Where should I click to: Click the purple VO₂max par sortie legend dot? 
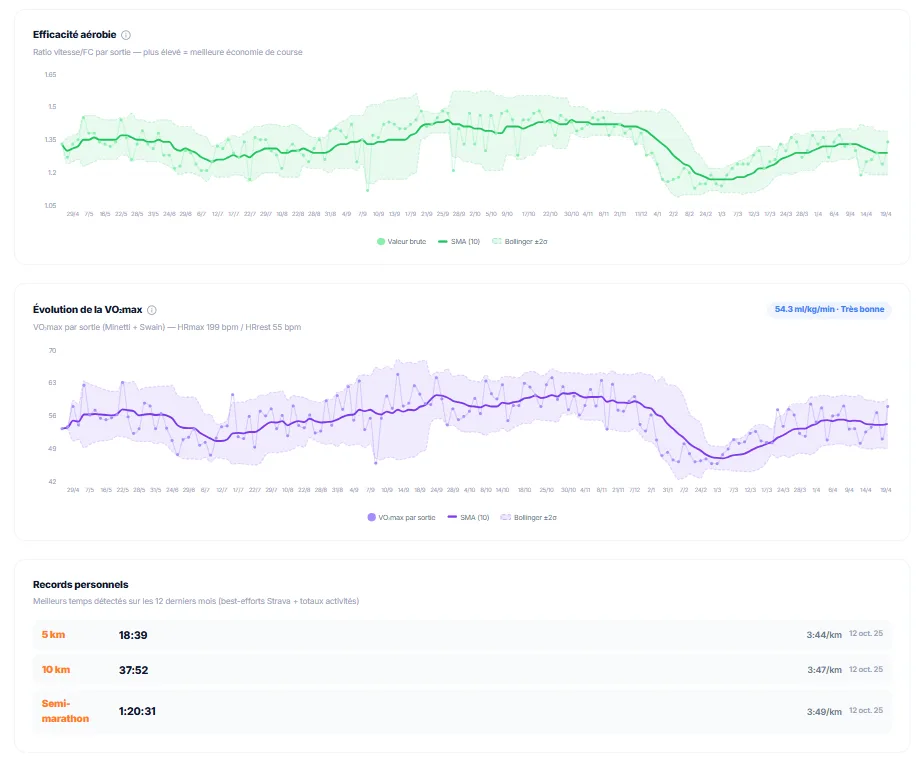coord(371,517)
